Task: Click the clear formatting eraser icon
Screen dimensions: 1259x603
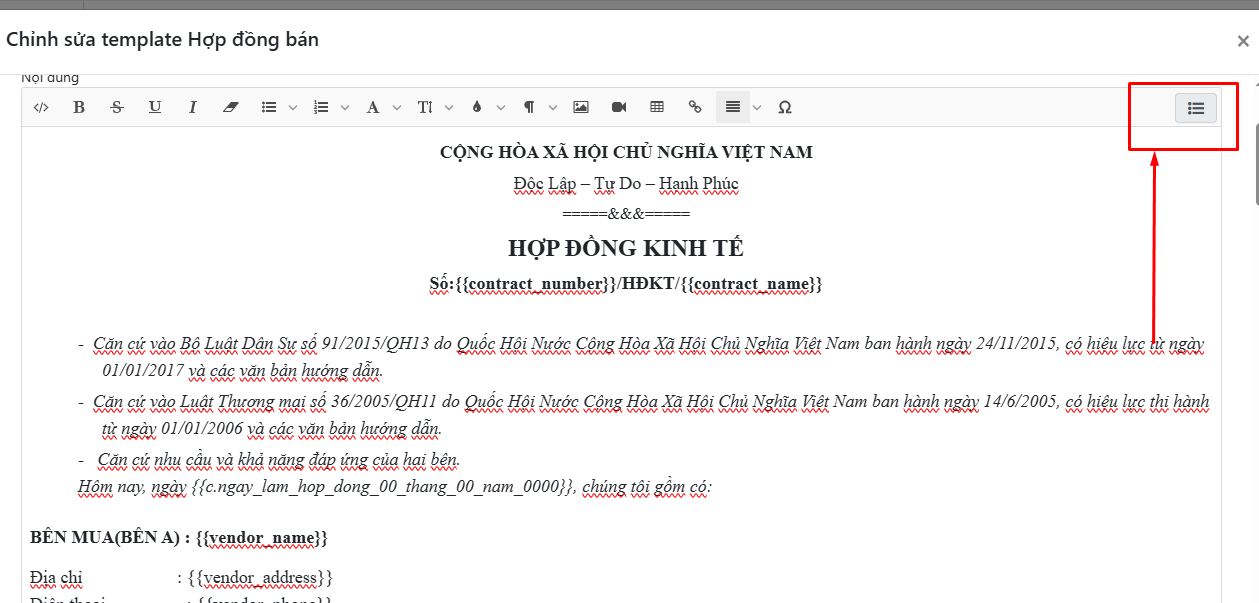Action: click(231, 107)
